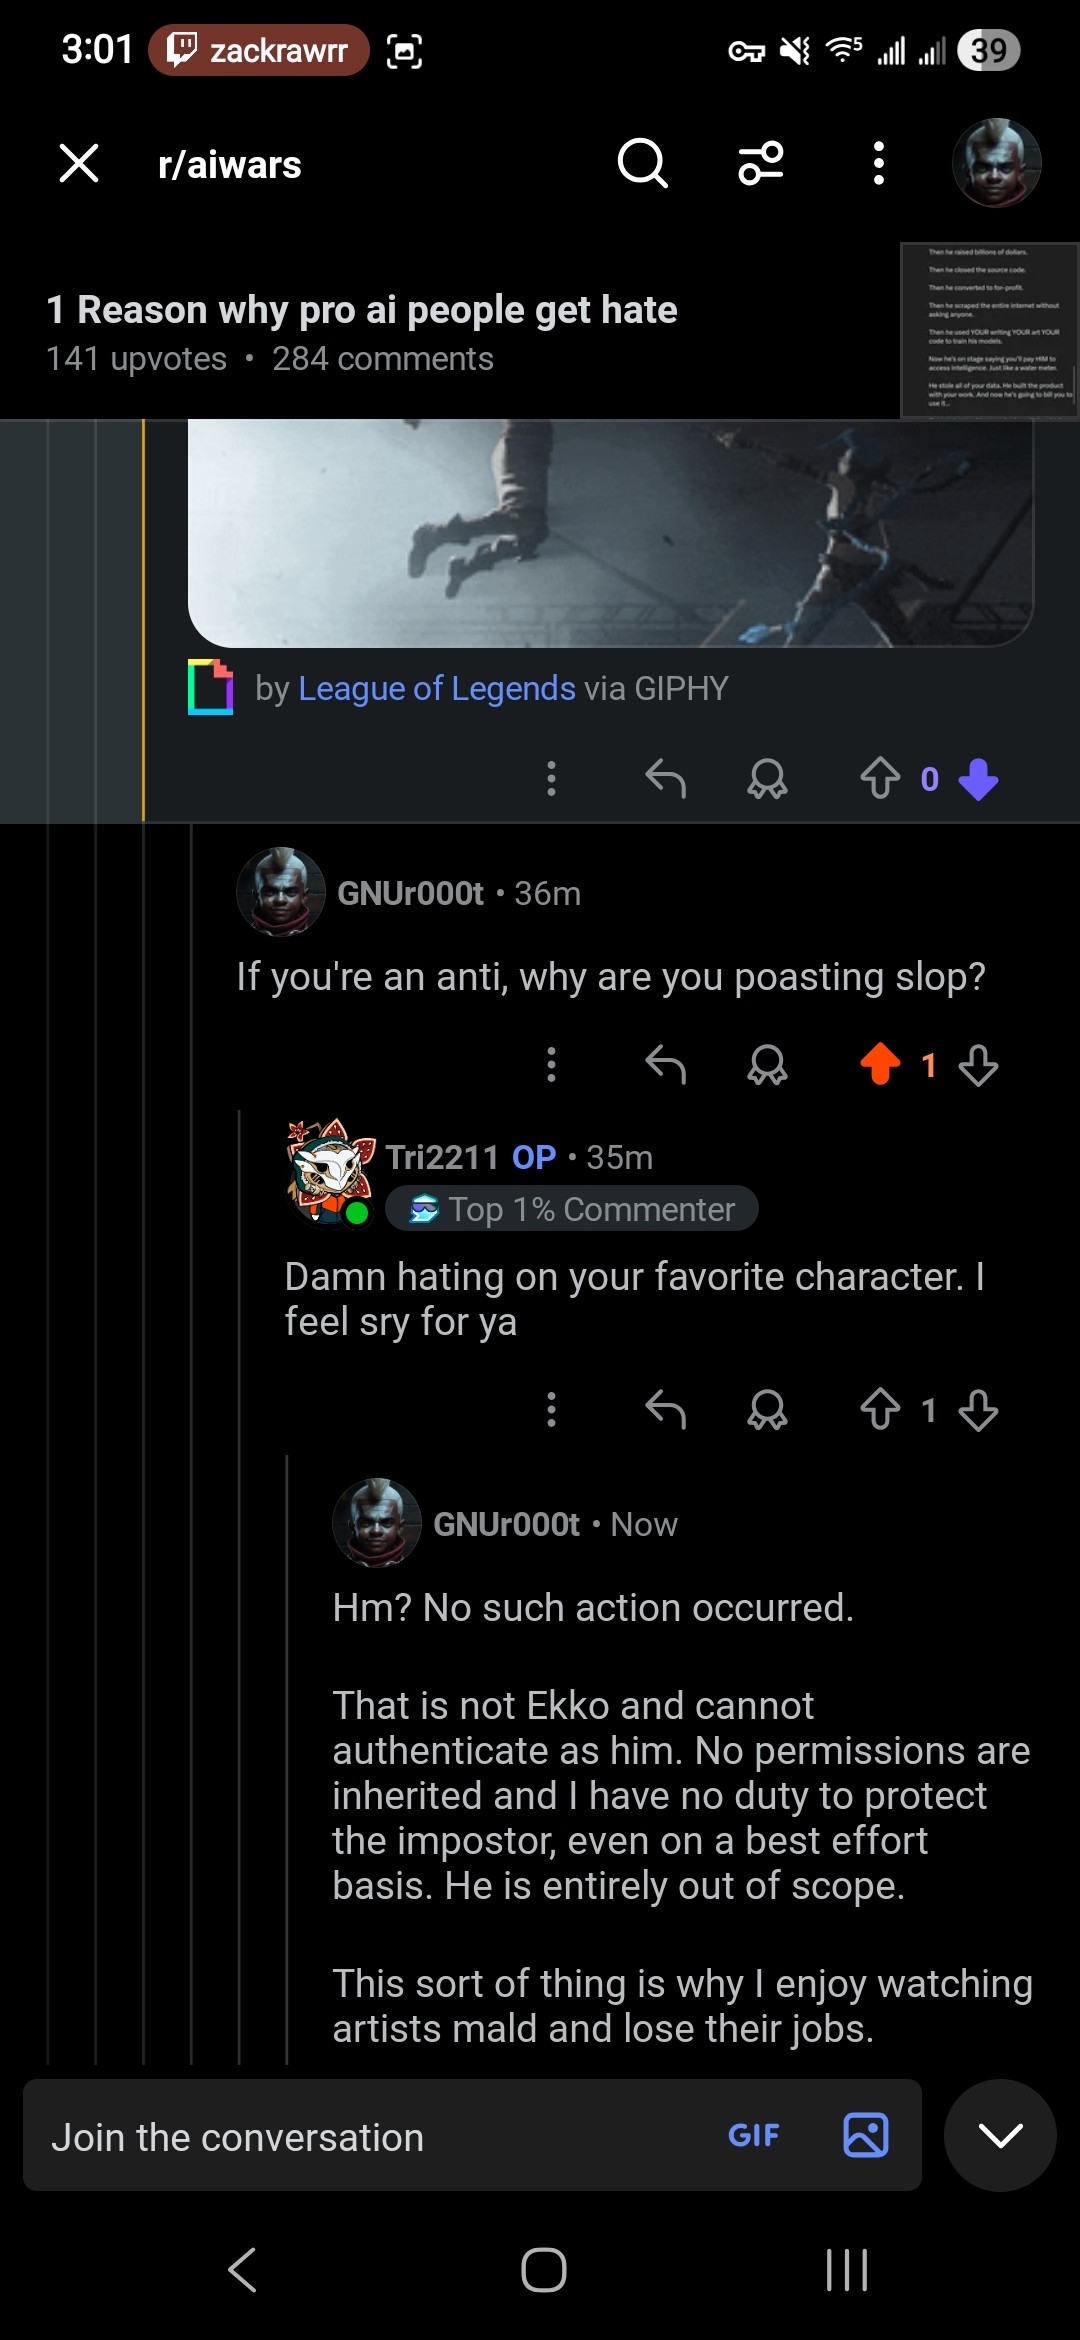Reply to Tri2211's comment
1080x2340 pixels.
click(x=665, y=1410)
